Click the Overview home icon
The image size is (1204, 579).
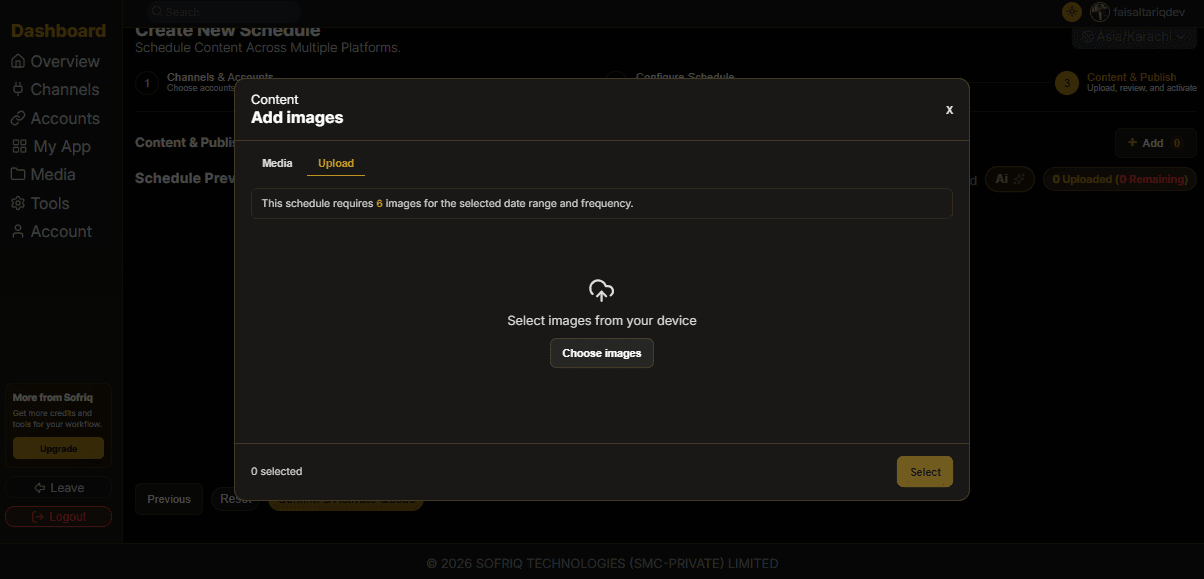[18, 61]
